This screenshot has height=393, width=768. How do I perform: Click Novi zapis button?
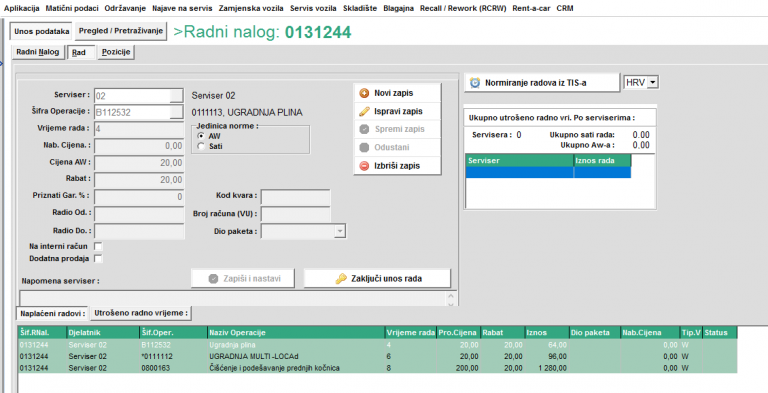coord(397,93)
